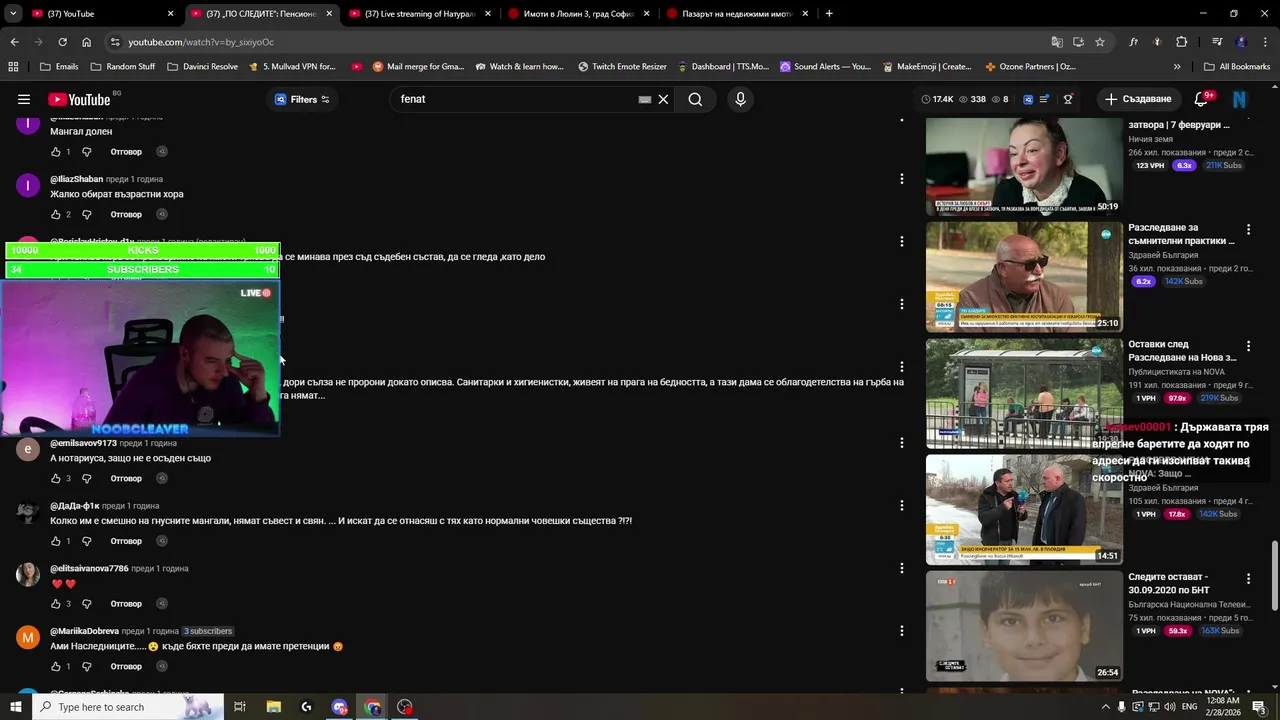
Task: Open options for the 'Оставки след Разследване на Нова' video
Action: point(1248,345)
